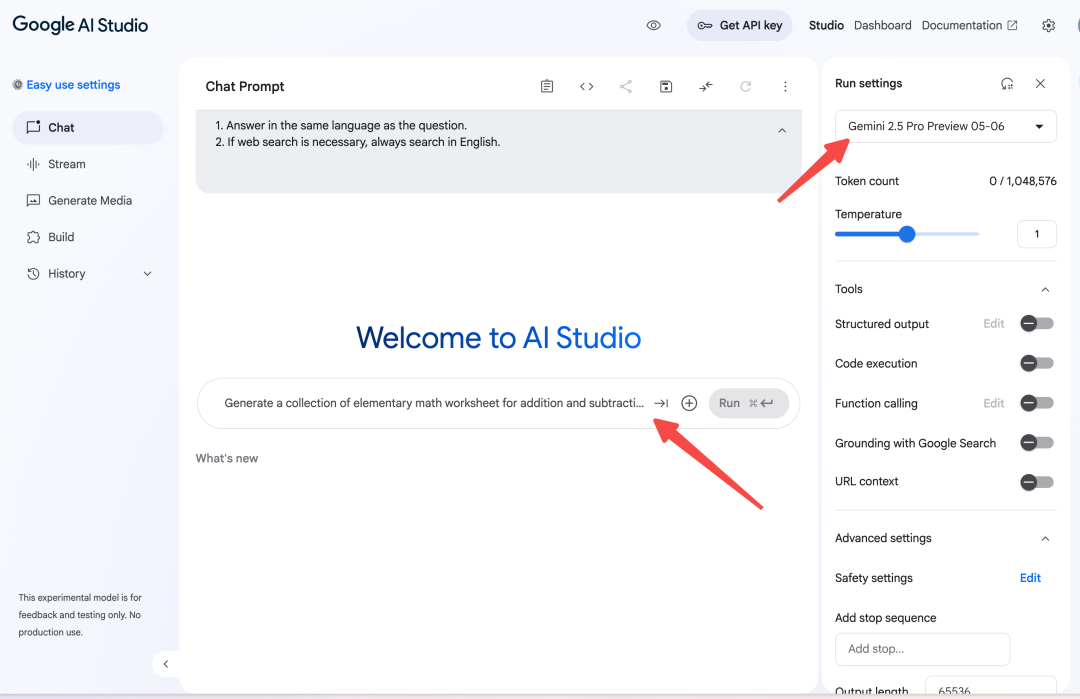Toggle Function calling switch
The height and width of the screenshot is (699, 1080).
[1037, 403]
